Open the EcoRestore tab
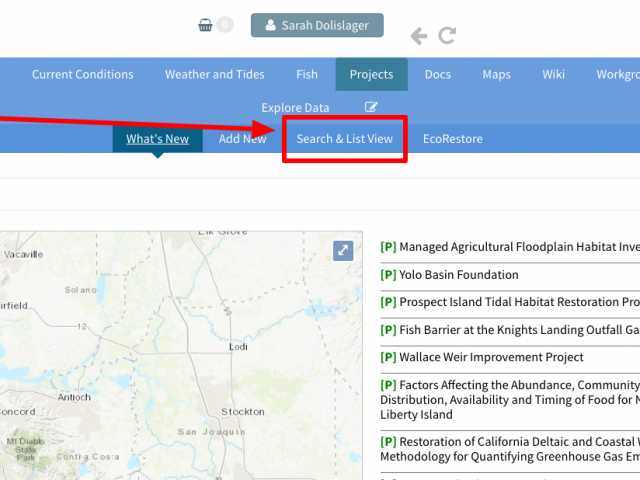The width and height of the screenshot is (640, 480). 453,139
